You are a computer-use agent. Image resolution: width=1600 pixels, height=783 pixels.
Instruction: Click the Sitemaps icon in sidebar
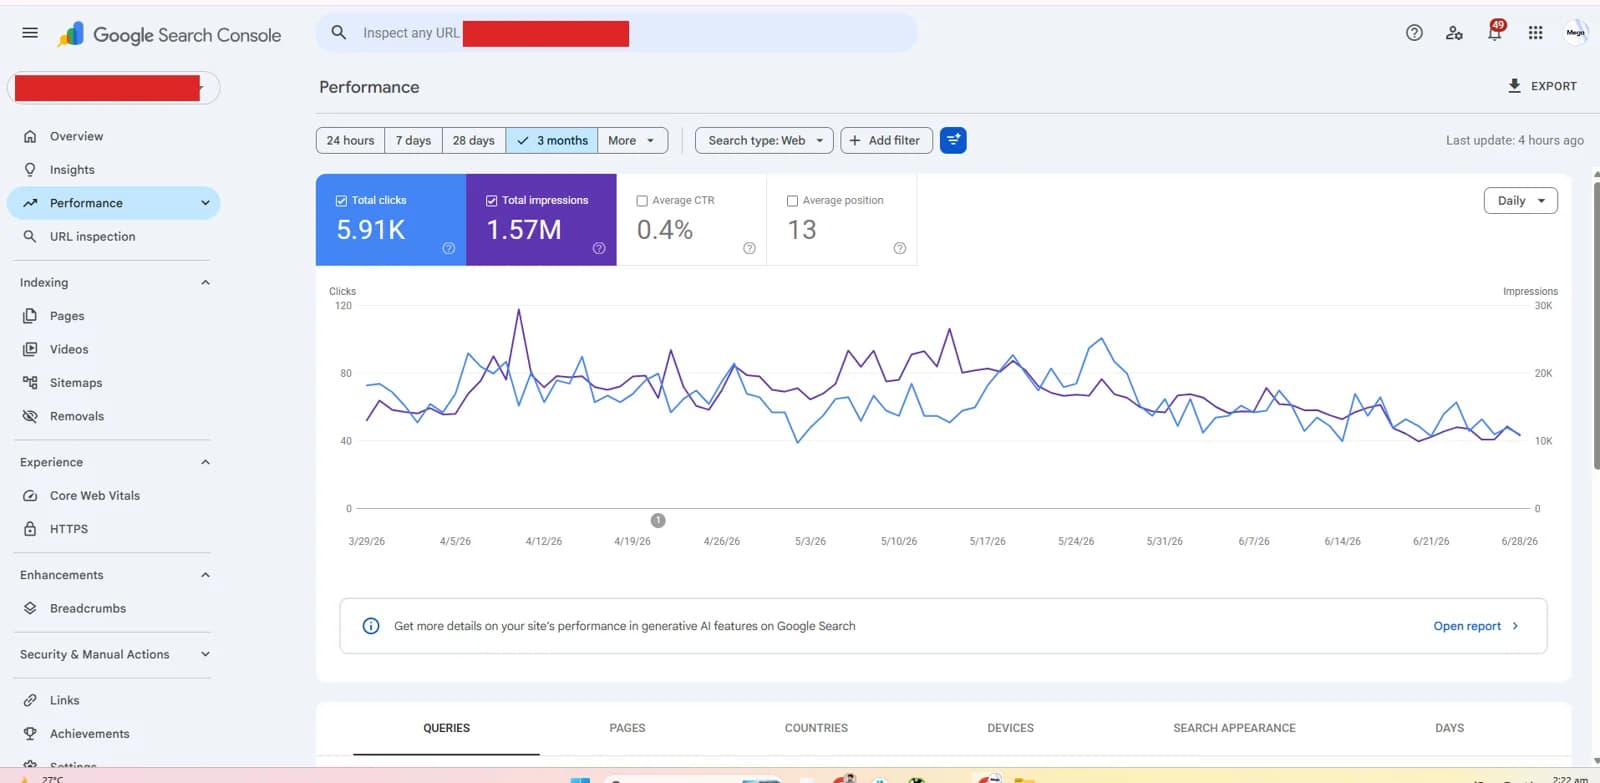pyautogui.click(x=30, y=383)
